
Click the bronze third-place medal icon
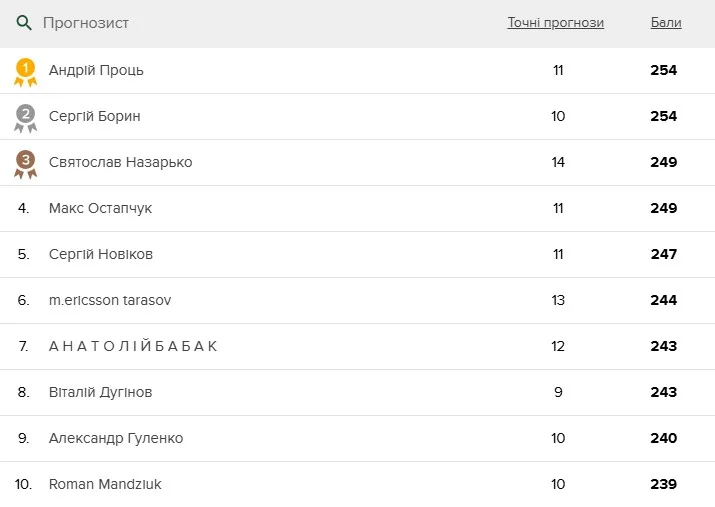tap(25, 163)
